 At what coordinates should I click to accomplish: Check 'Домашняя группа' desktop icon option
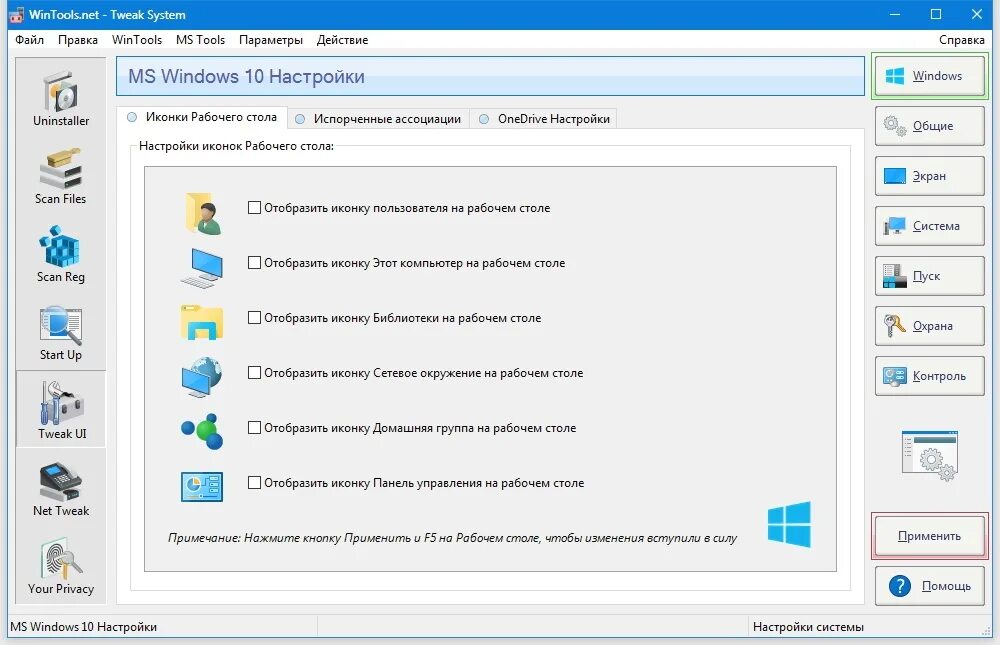pyautogui.click(x=254, y=427)
